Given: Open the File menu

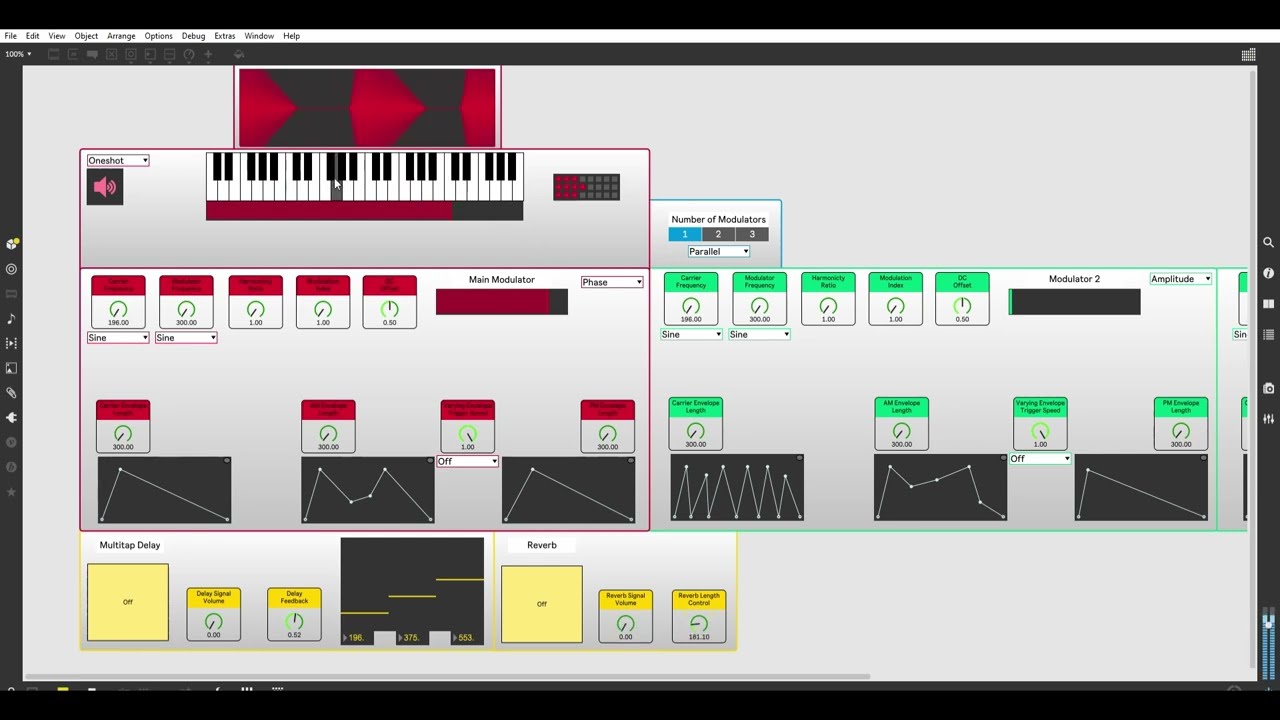Looking at the screenshot, I should [x=11, y=36].
